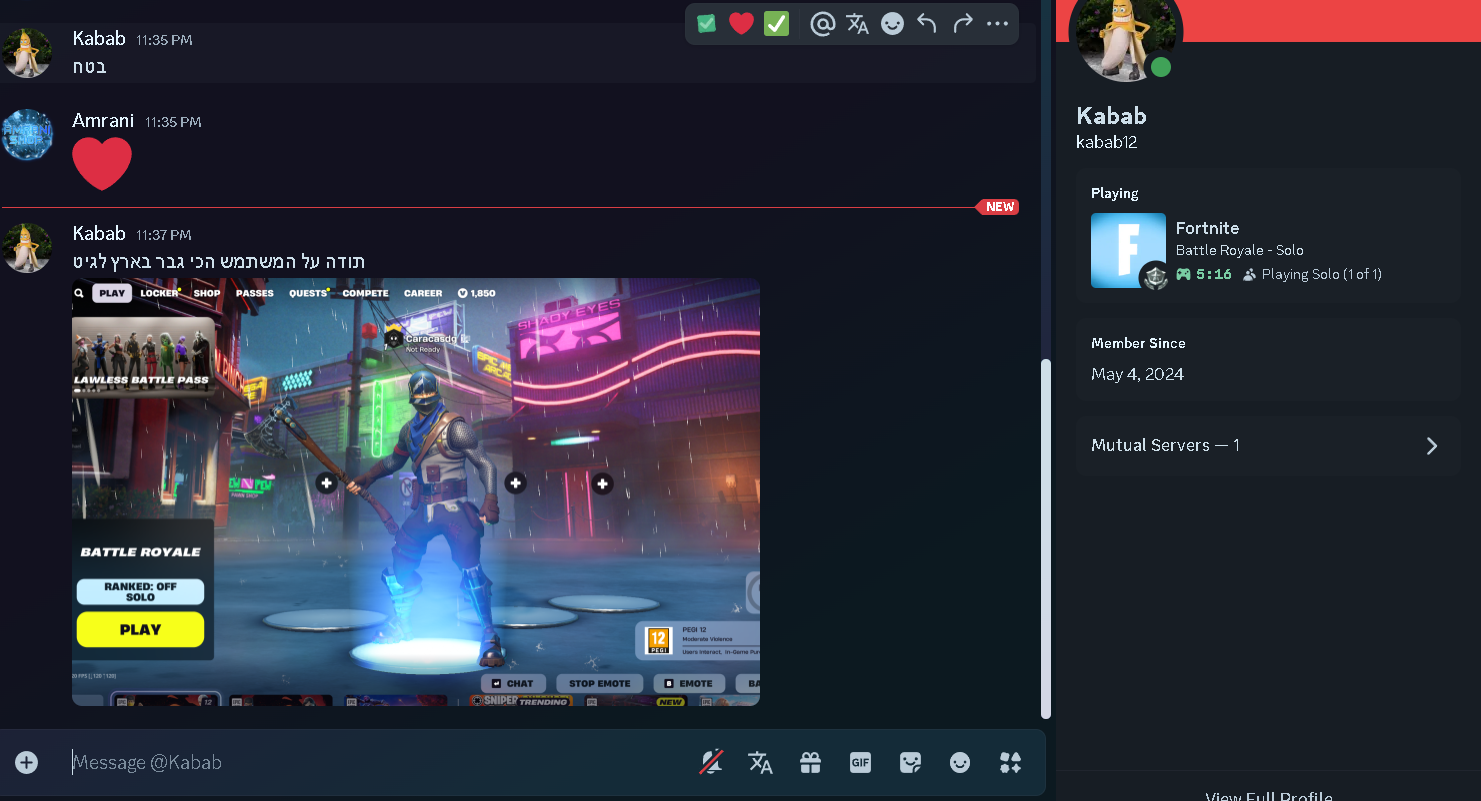
Task: Click the 'Battle Royale - Solo' text
Action: (x=1240, y=250)
